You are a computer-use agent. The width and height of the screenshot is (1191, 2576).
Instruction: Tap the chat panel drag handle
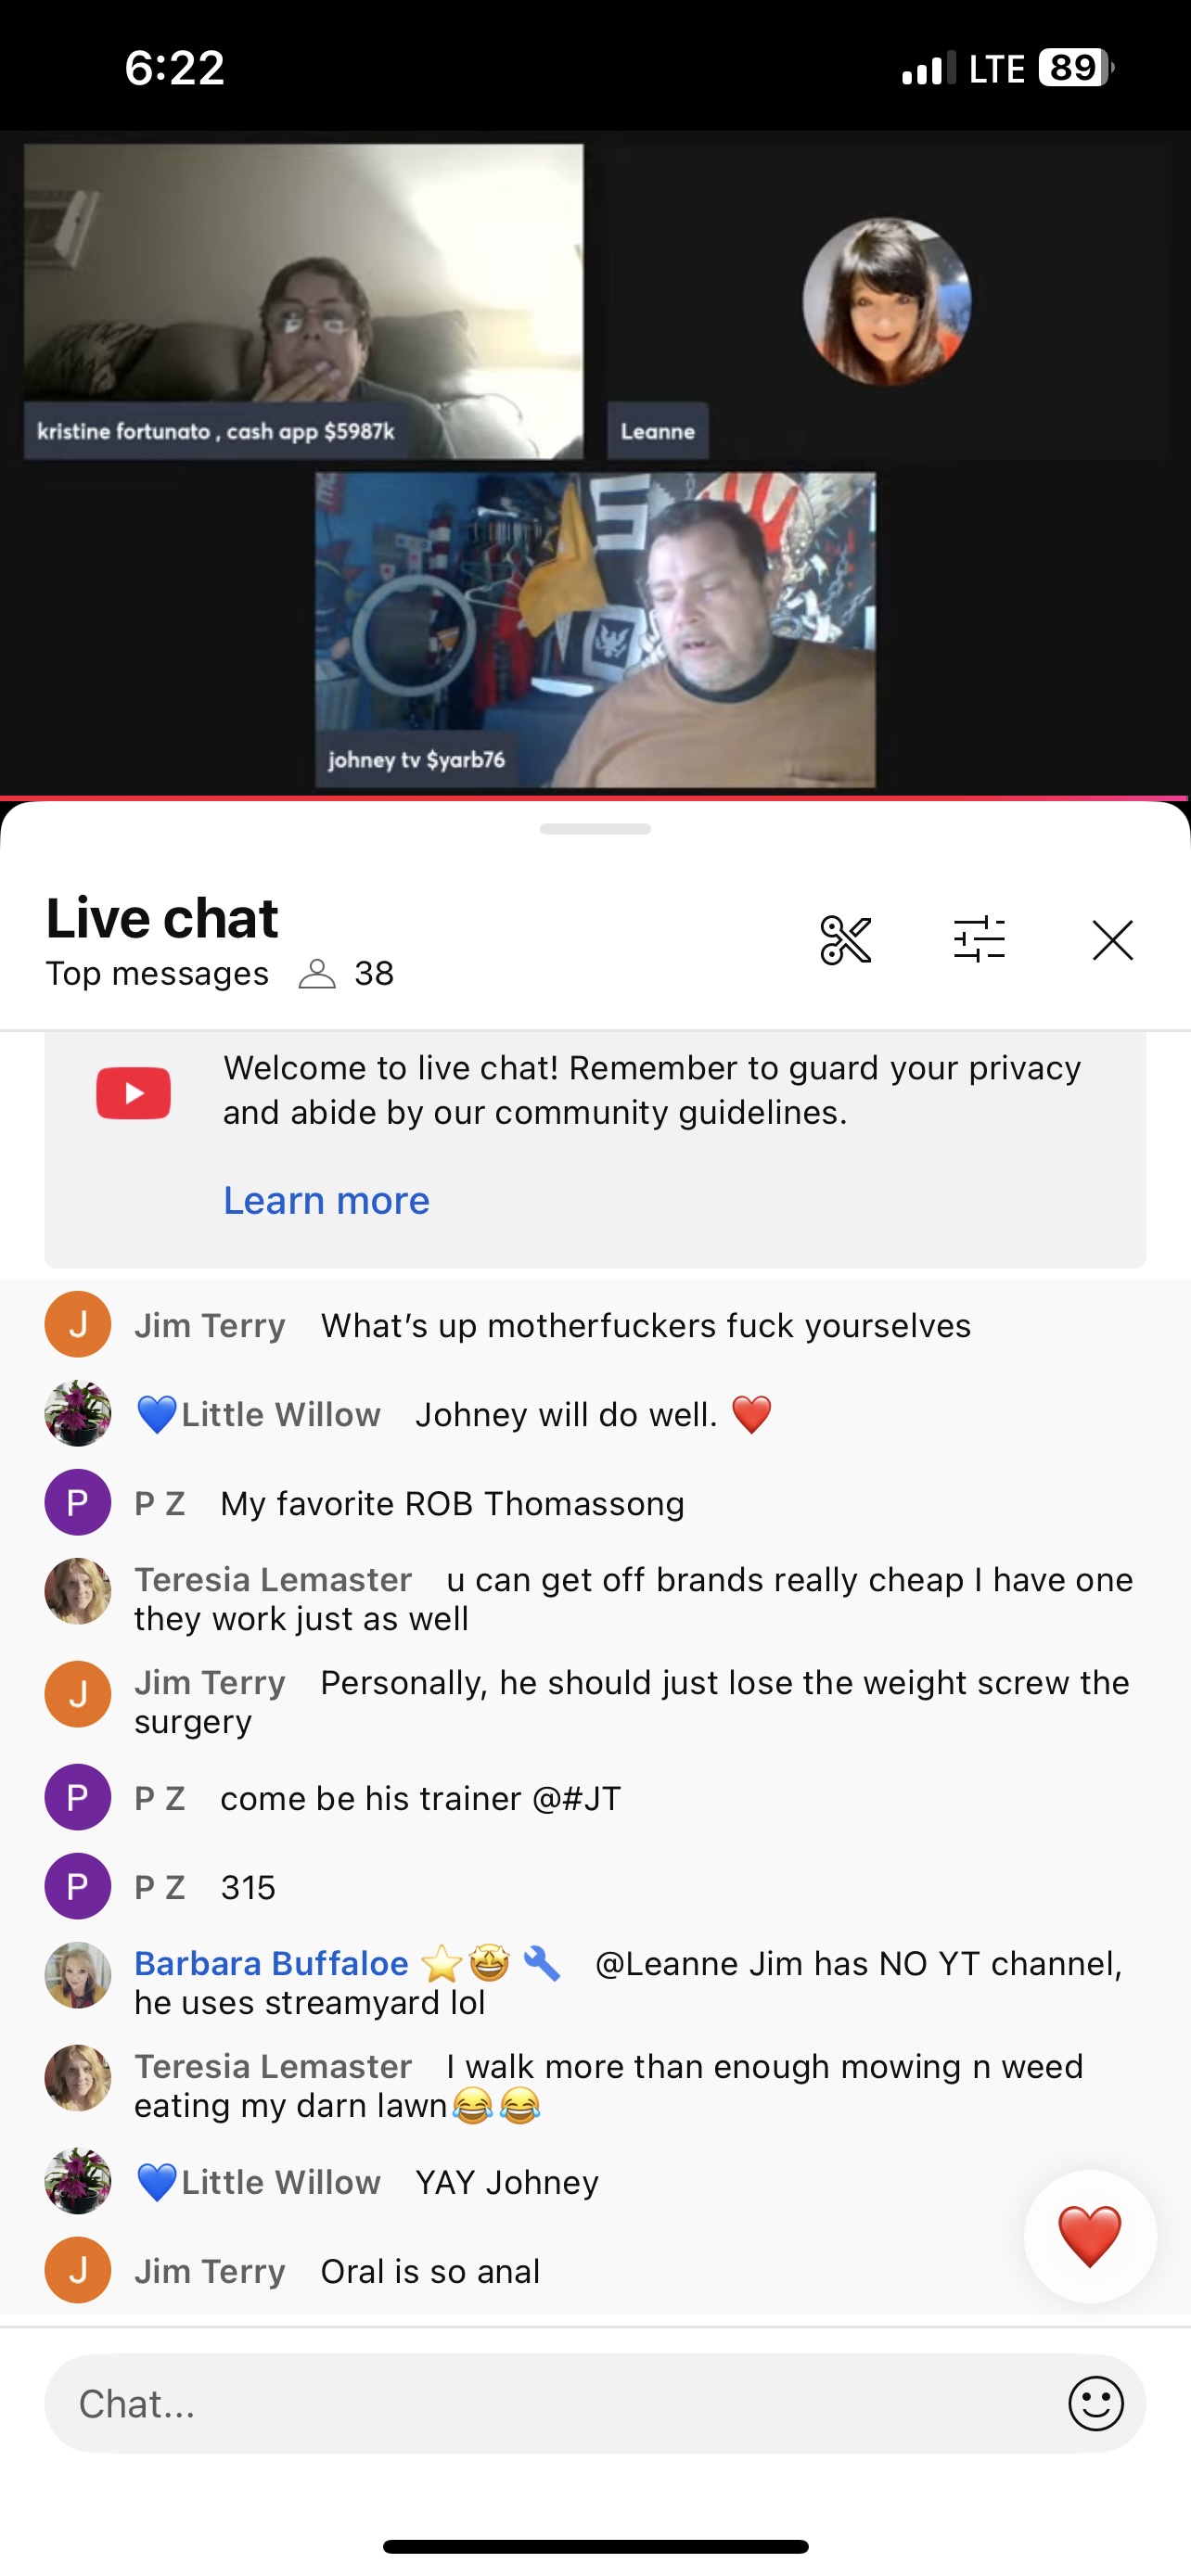tap(595, 829)
